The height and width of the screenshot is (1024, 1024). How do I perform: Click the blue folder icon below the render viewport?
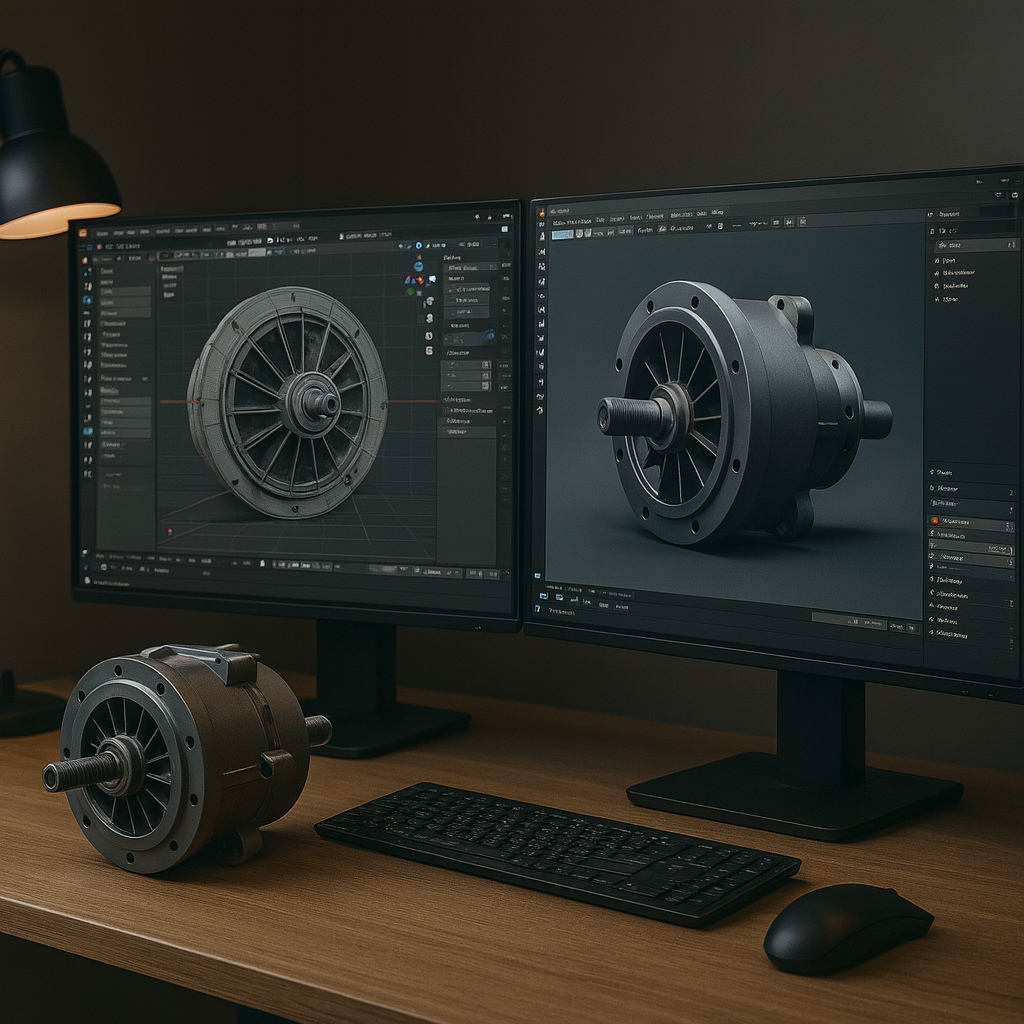coord(544,595)
